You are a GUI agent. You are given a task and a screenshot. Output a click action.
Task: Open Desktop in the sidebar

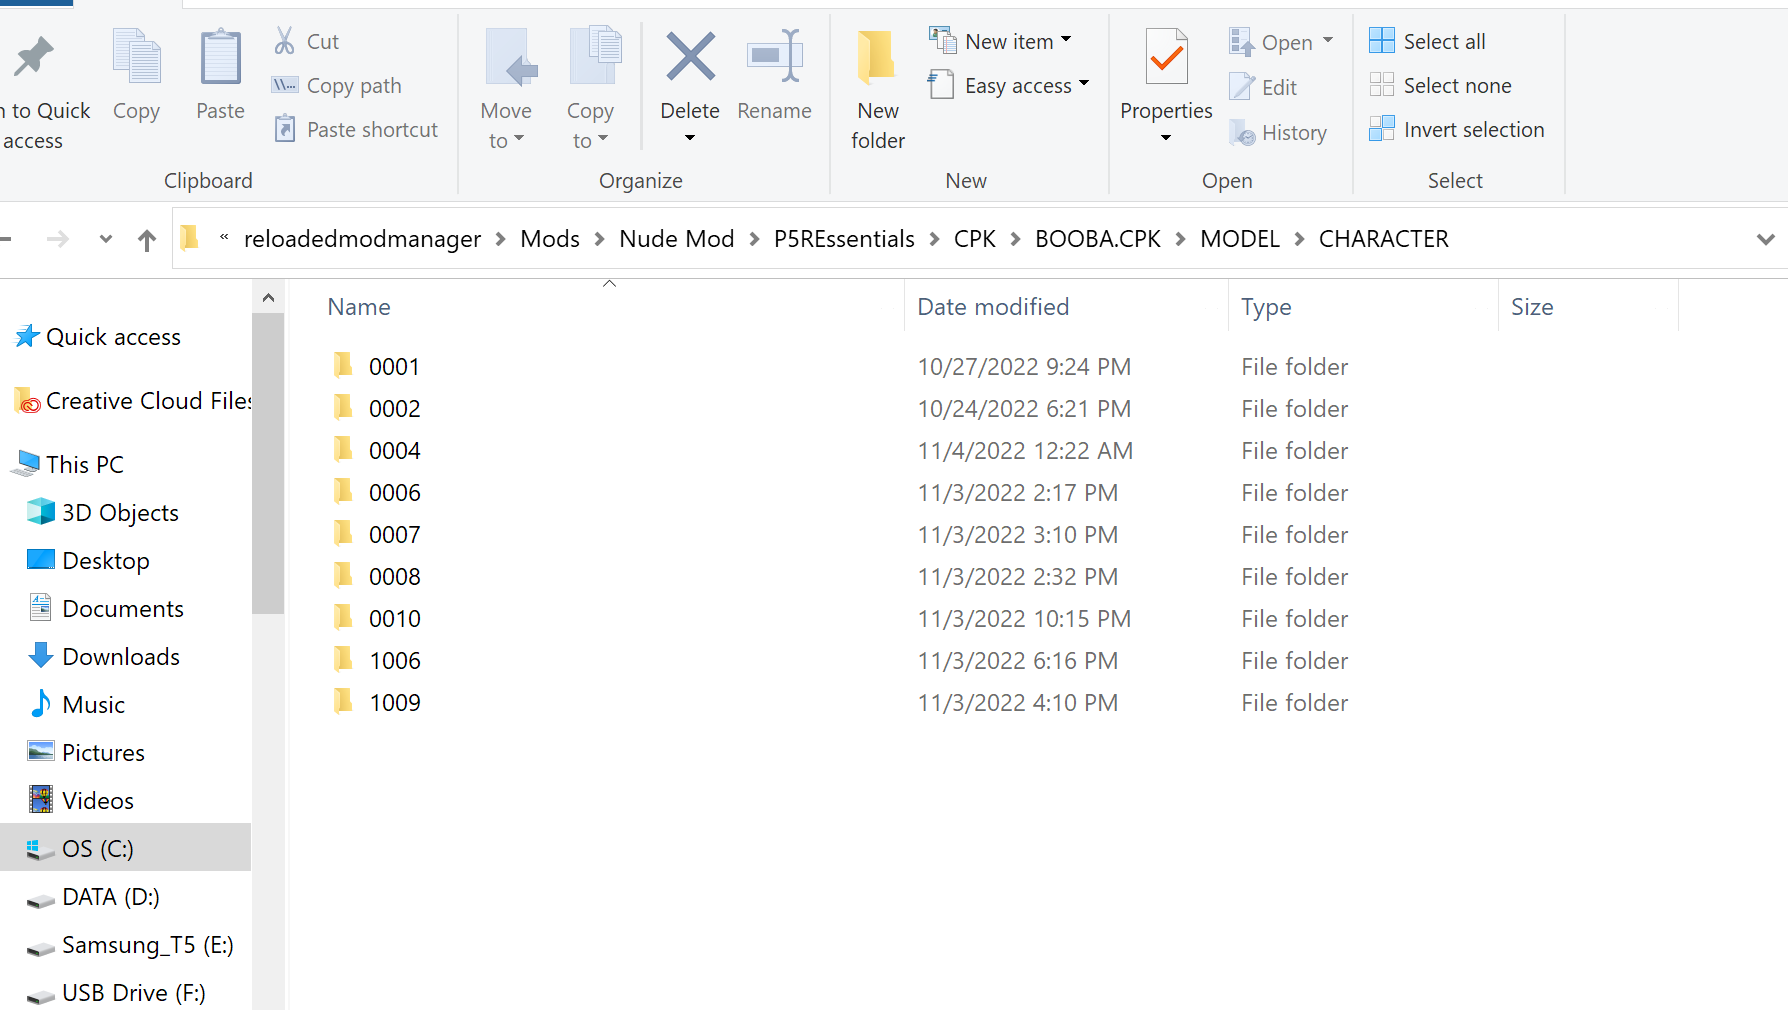pyautogui.click(x=106, y=561)
